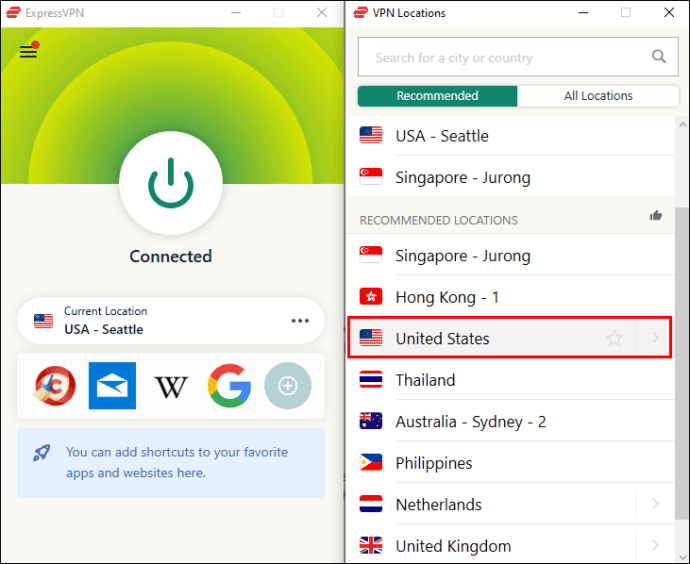Minimize the ExpressVPN main window
This screenshot has width=690, height=564.
[x=236, y=12]
